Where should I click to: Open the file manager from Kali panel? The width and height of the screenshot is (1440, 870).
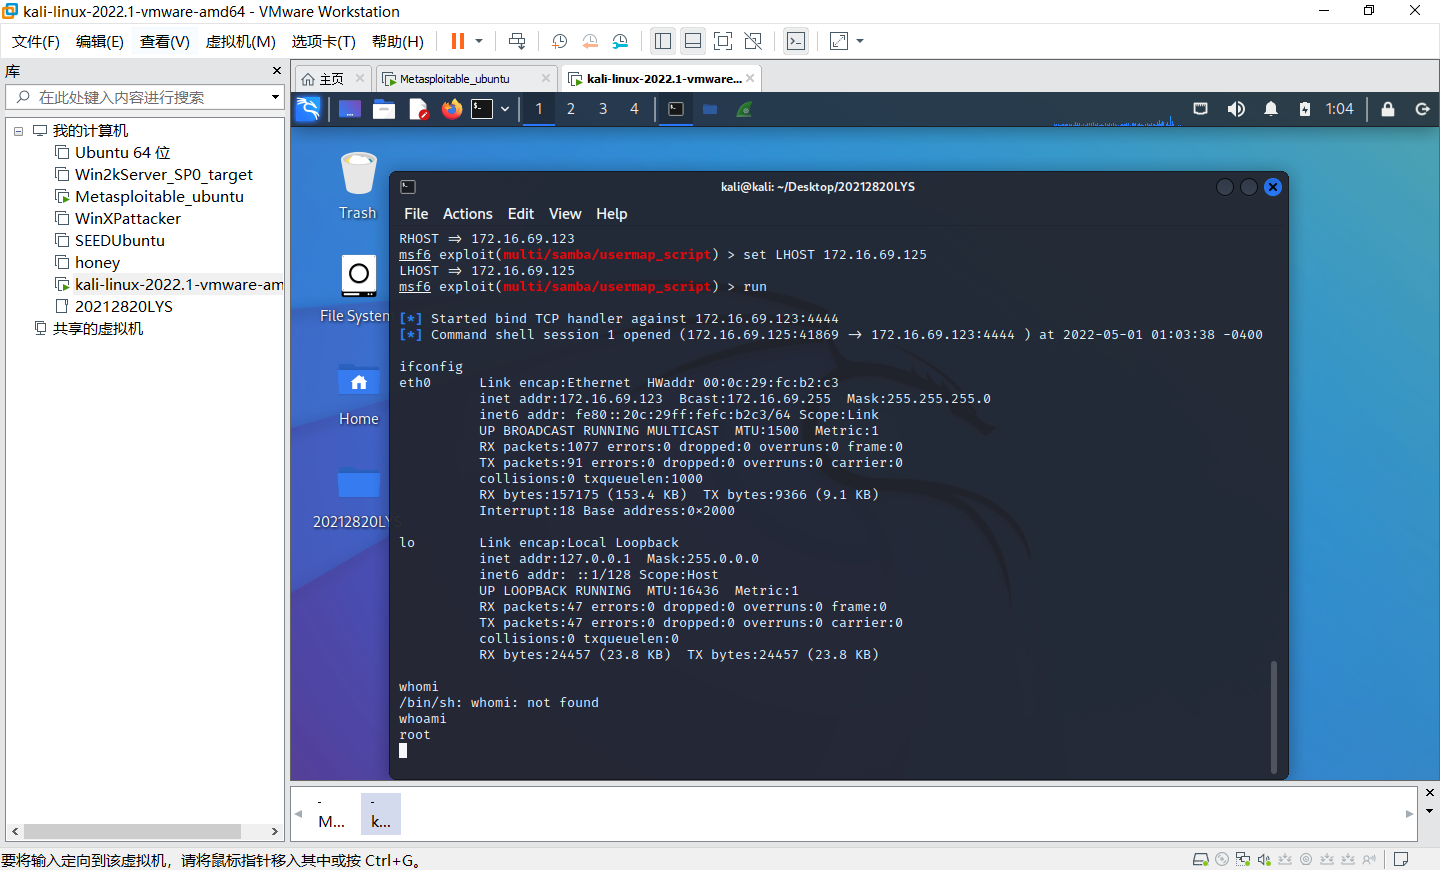(384, 109)
